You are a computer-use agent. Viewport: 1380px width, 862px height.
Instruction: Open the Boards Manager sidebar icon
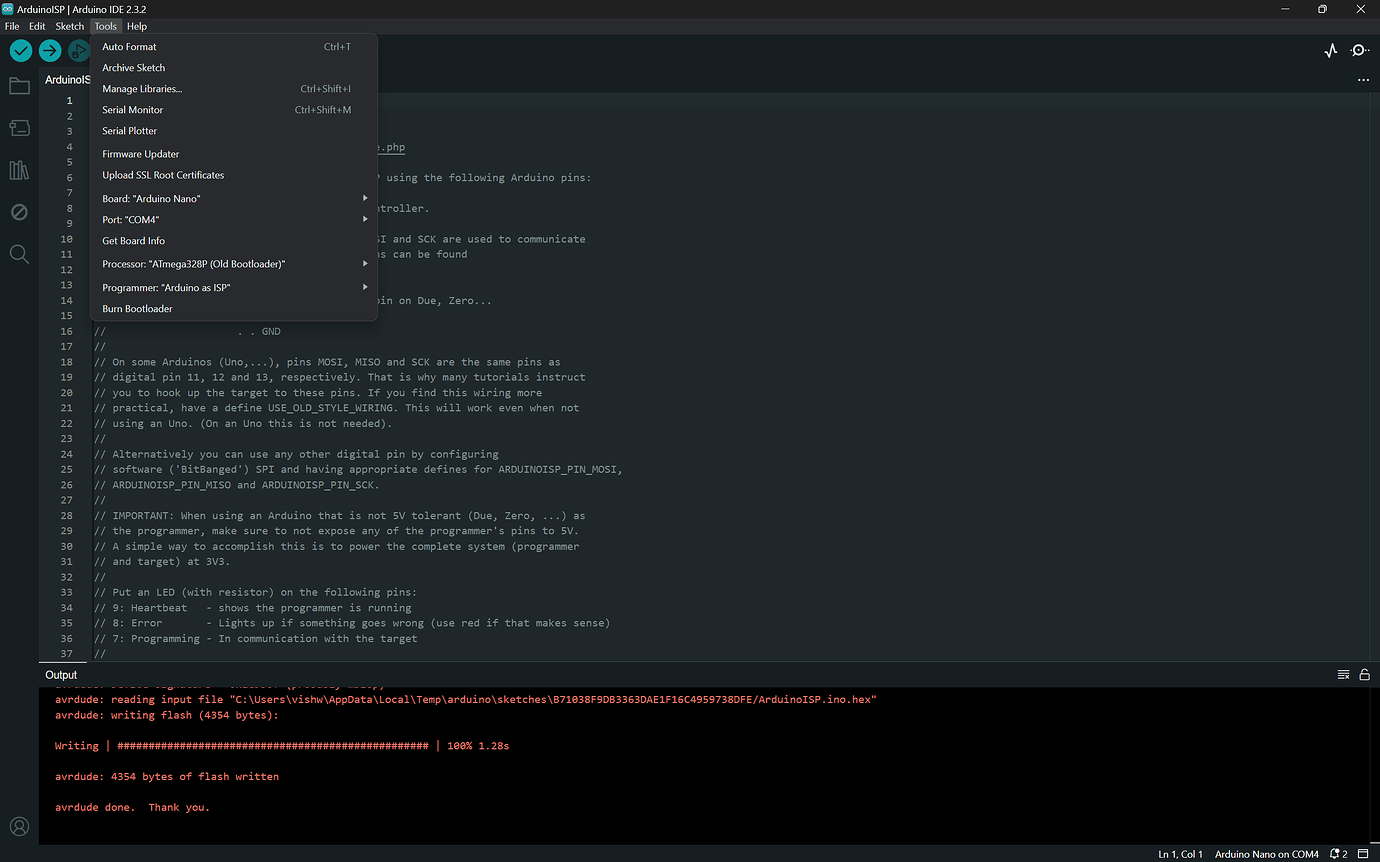pos(19,128)
